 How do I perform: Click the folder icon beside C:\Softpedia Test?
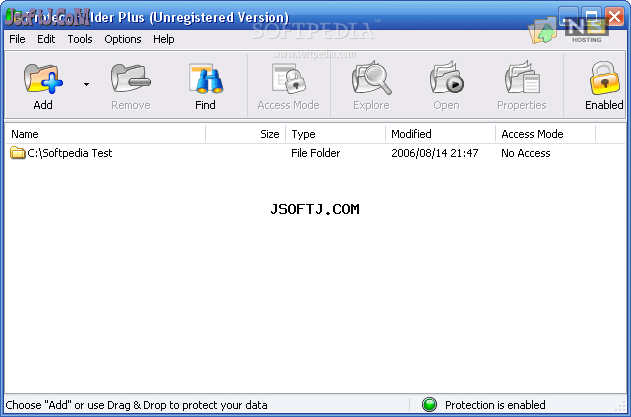[x=17, y=153]
